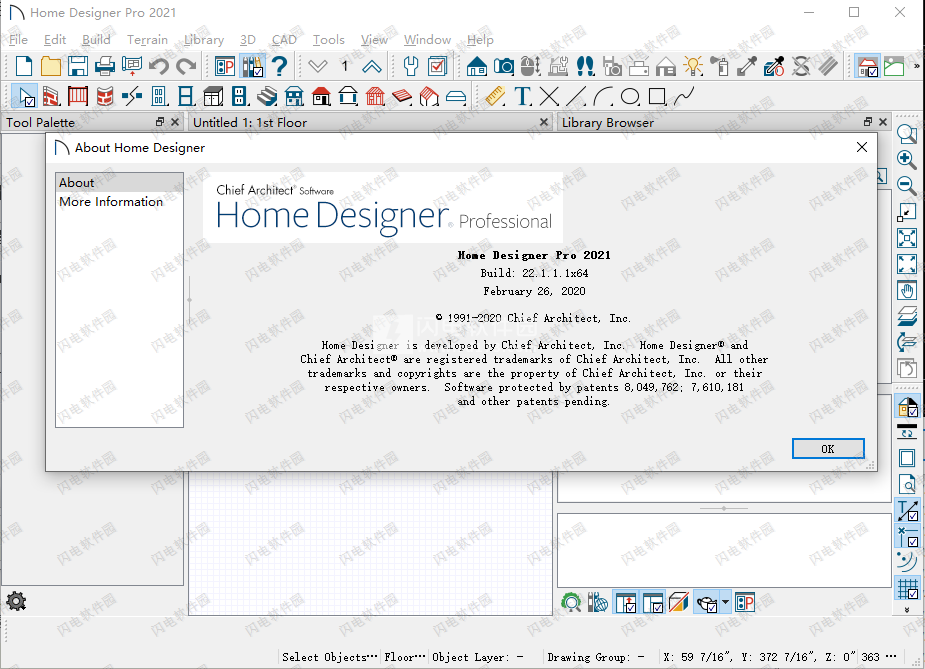
Task: Select the Tape Measure dimension tool
Action: tap(495, 96)
